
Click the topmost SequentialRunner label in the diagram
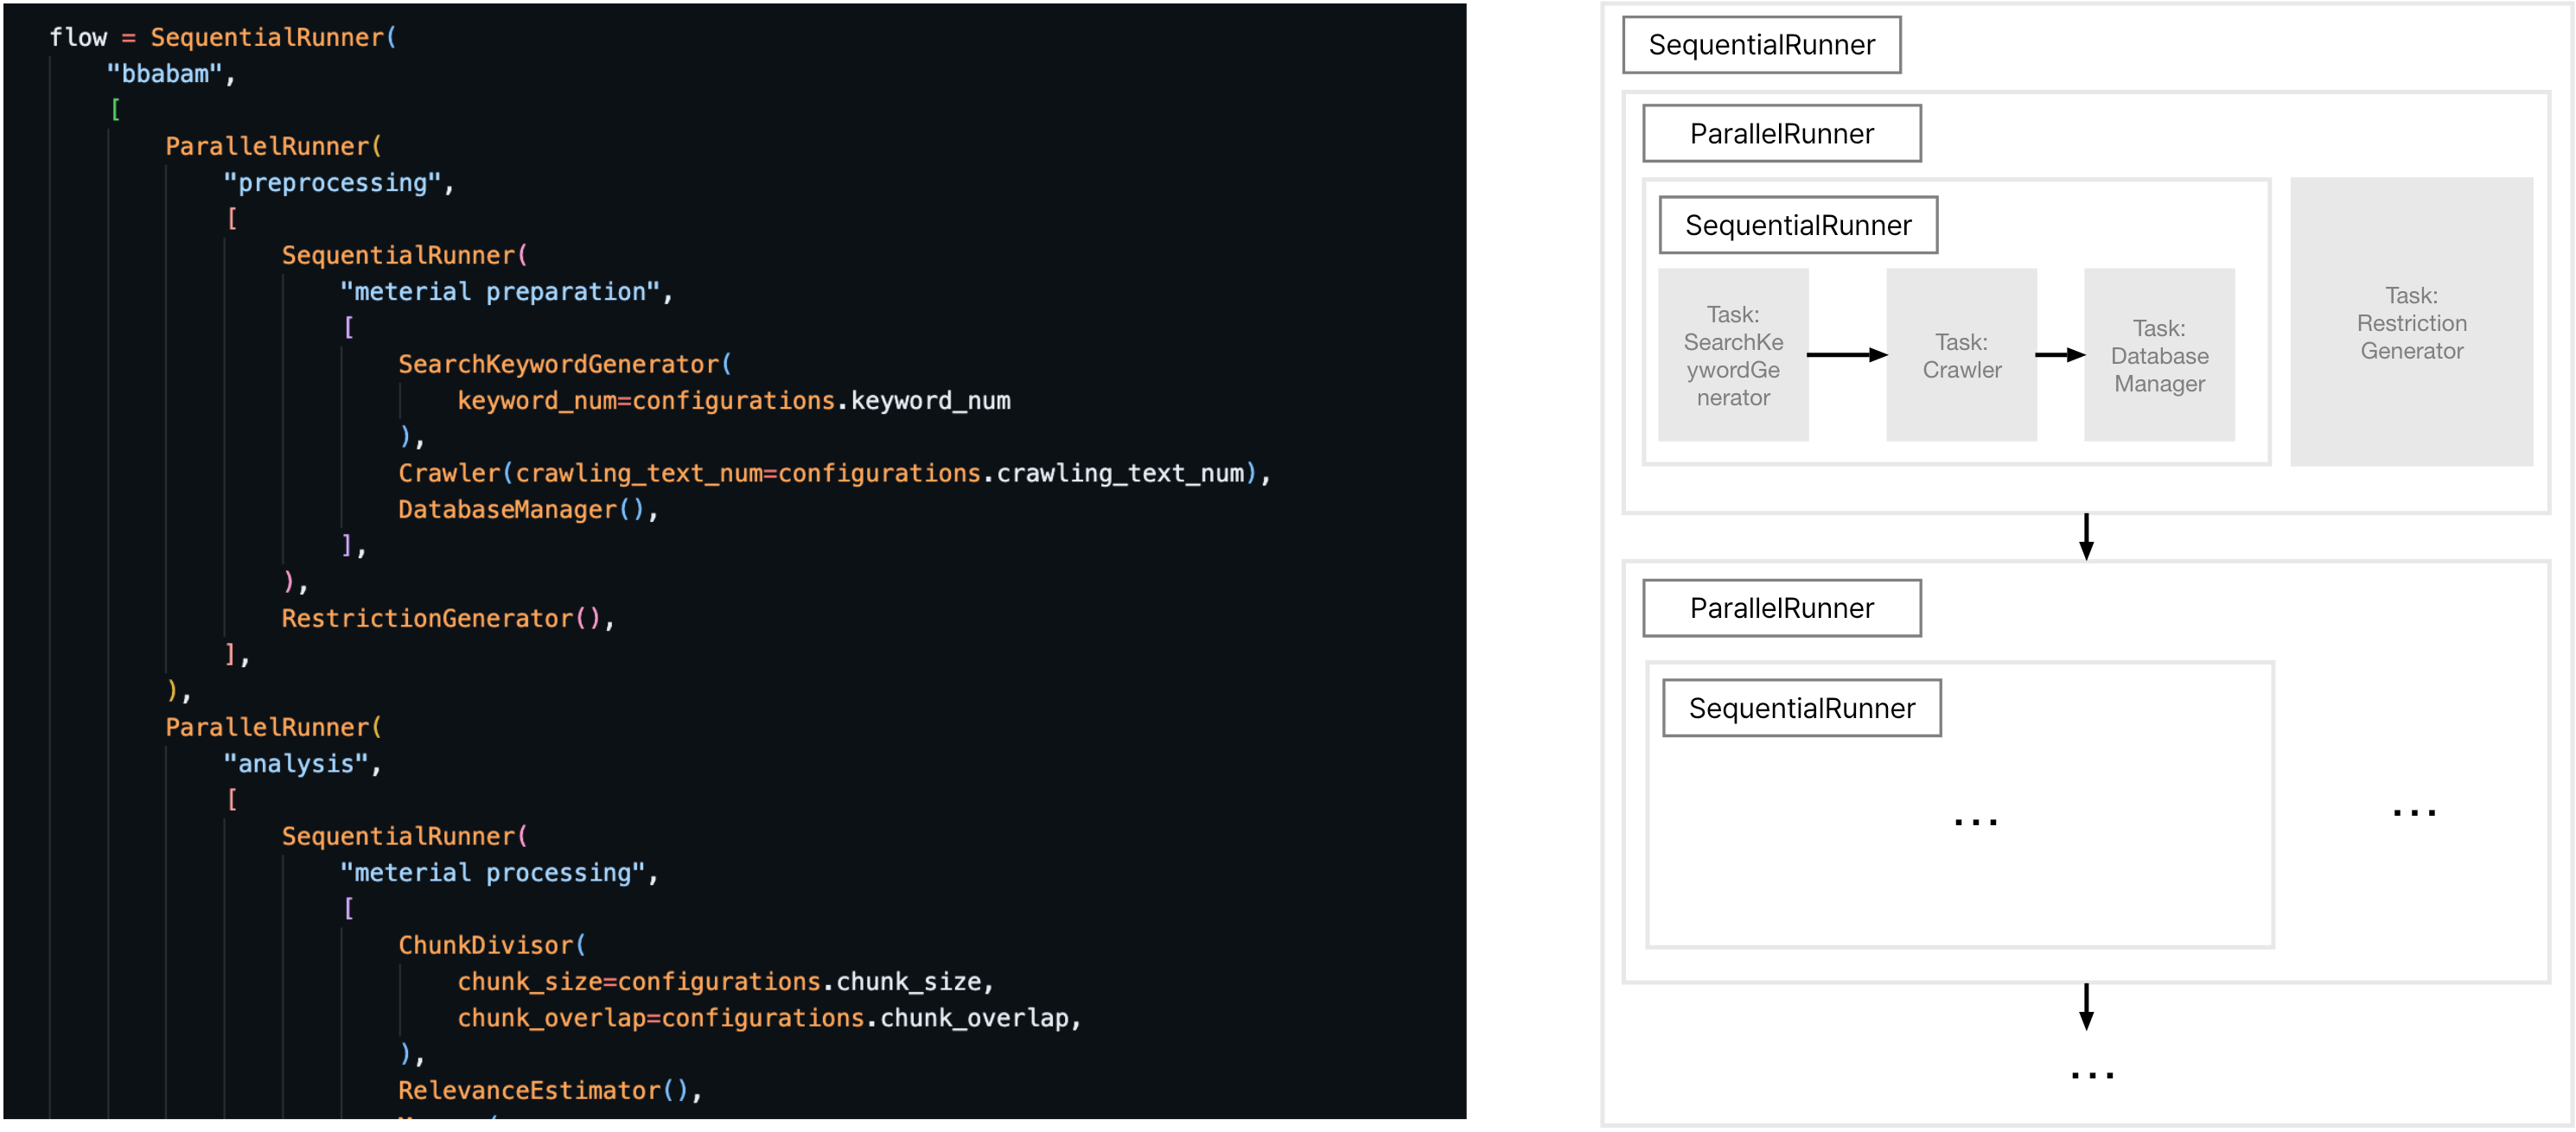point(1761,45)
